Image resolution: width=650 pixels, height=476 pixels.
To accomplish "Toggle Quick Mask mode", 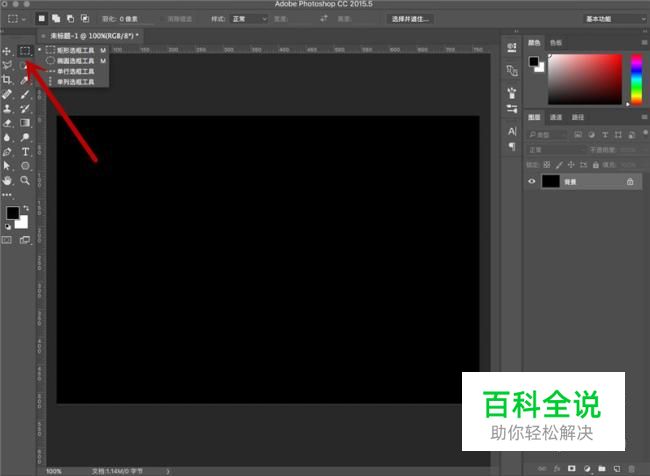I will click(7, 240).
